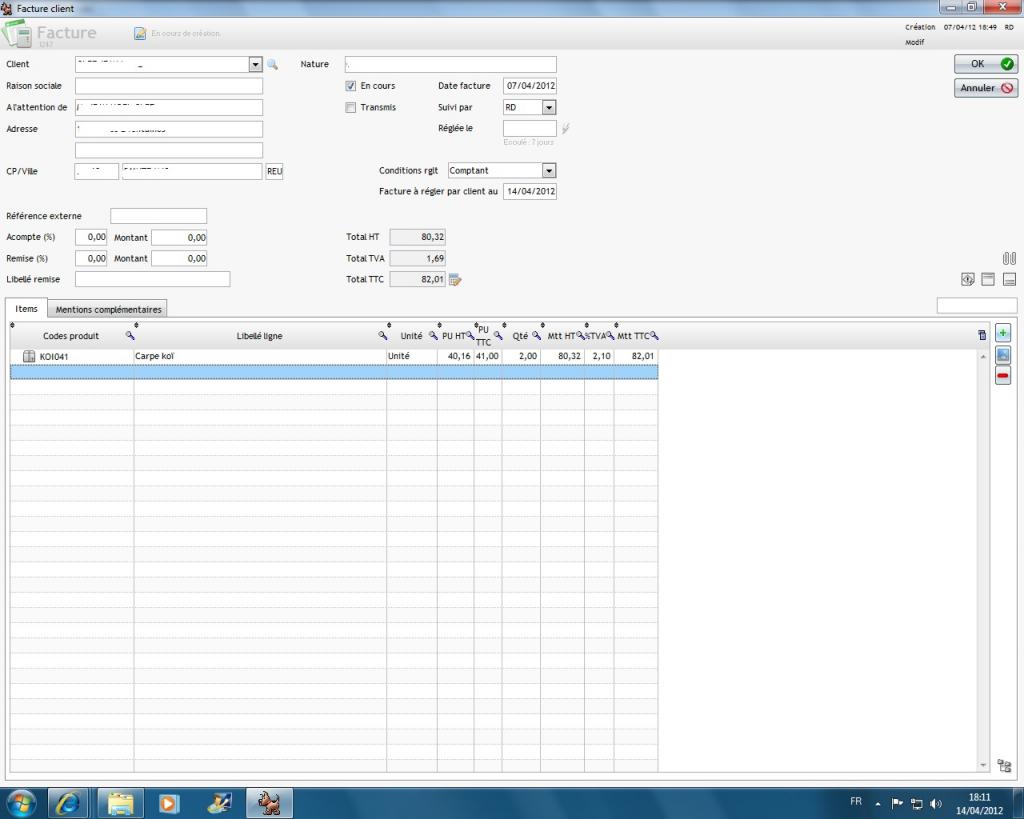Switch to Mentions complémentaires tab
Image resolution: width=1024 pixels, height=819 pixels.
click(108, 309)
